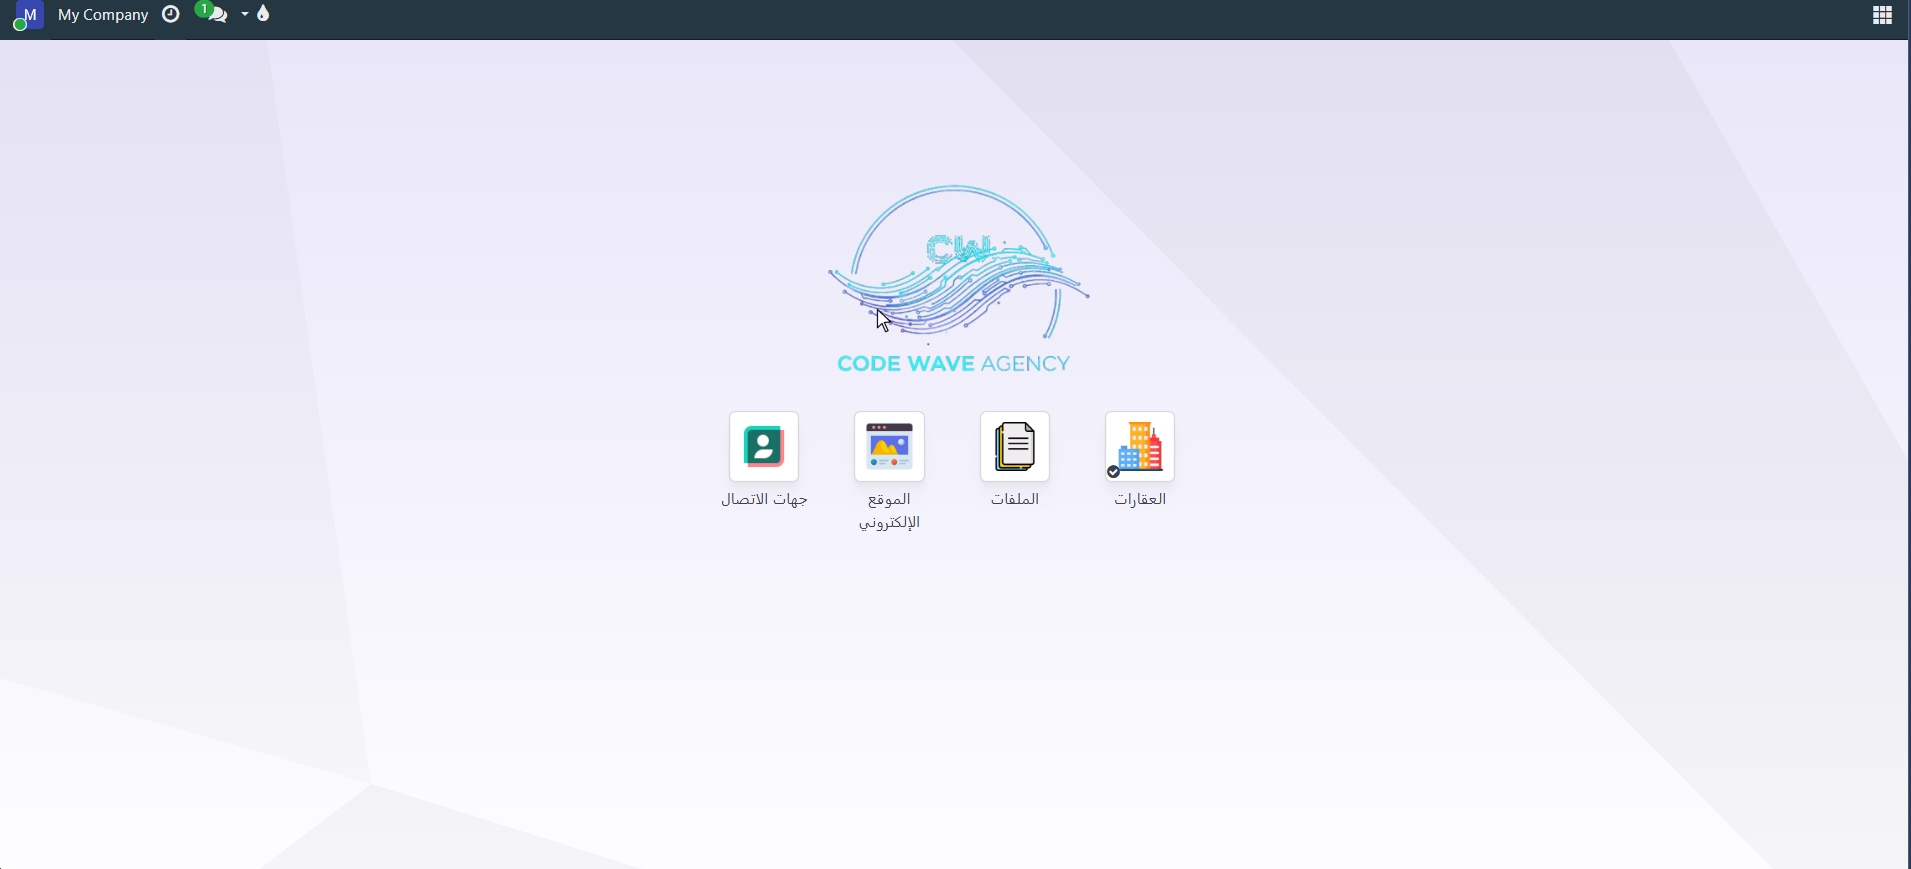Open the apps grid menu icon

(1883, 16)
